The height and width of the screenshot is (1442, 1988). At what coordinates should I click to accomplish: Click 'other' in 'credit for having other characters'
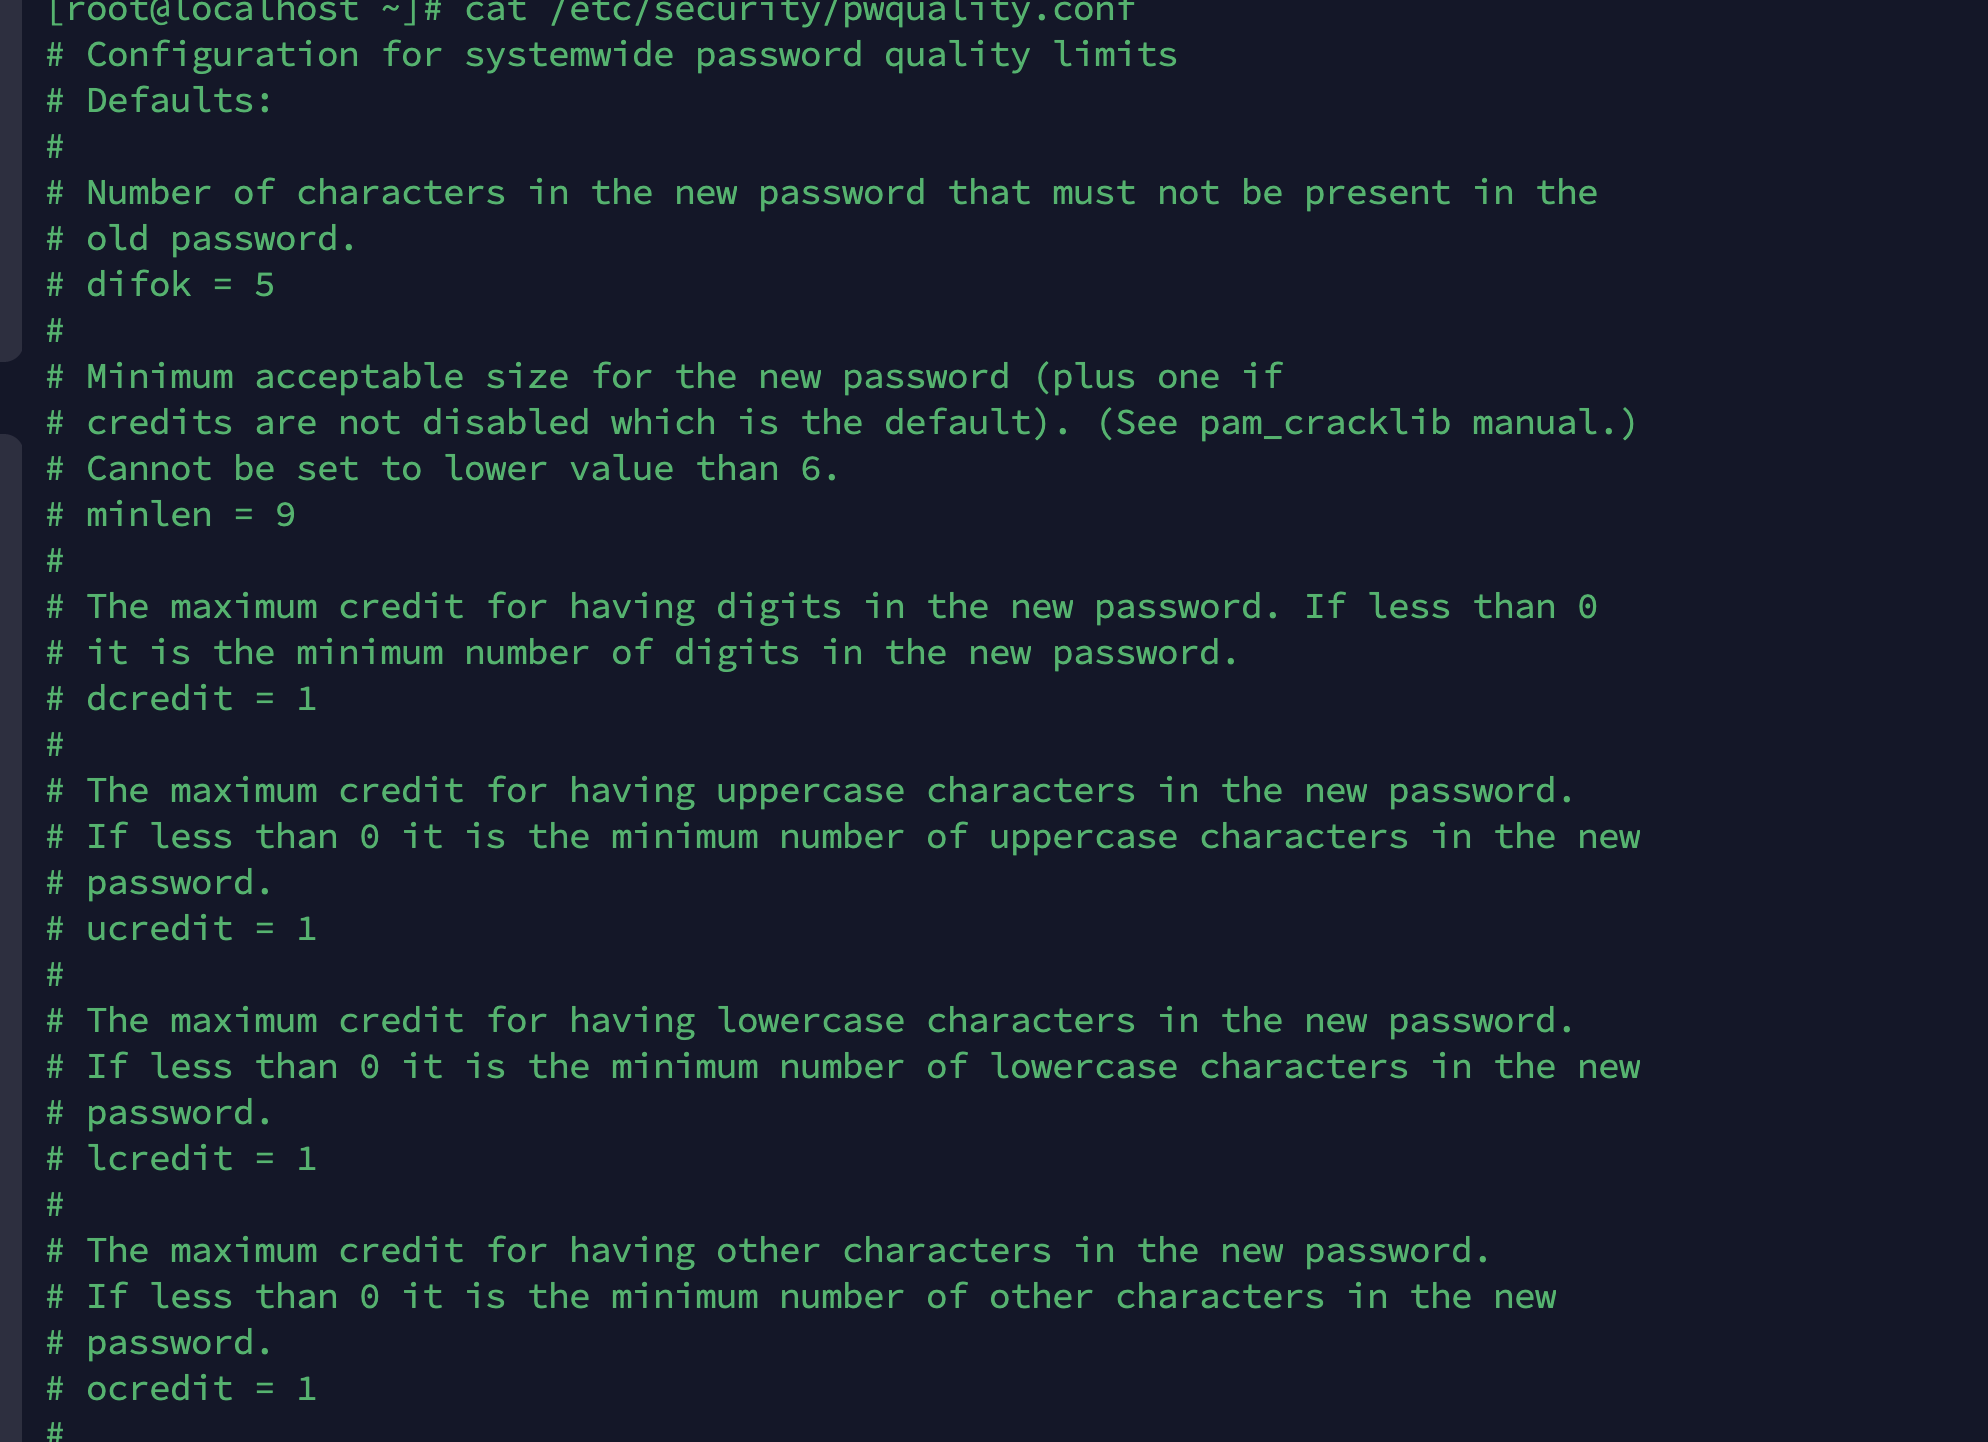768,1251
